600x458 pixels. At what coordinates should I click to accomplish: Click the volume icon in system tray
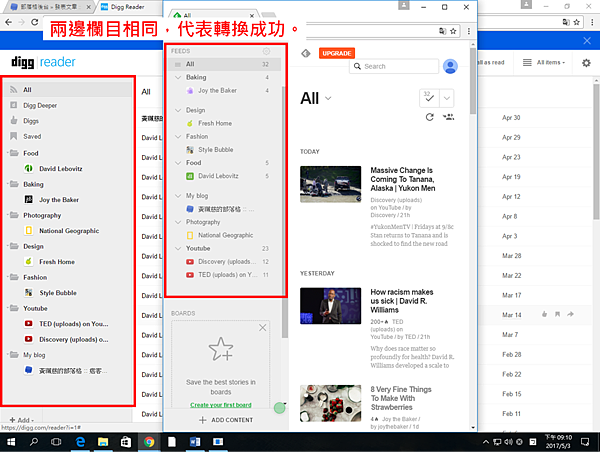508,442
